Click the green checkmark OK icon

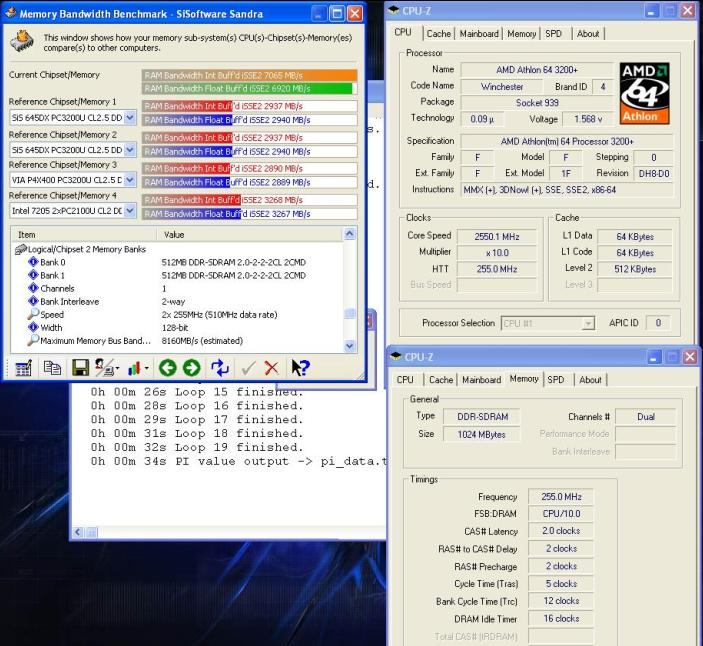point(248,369)
